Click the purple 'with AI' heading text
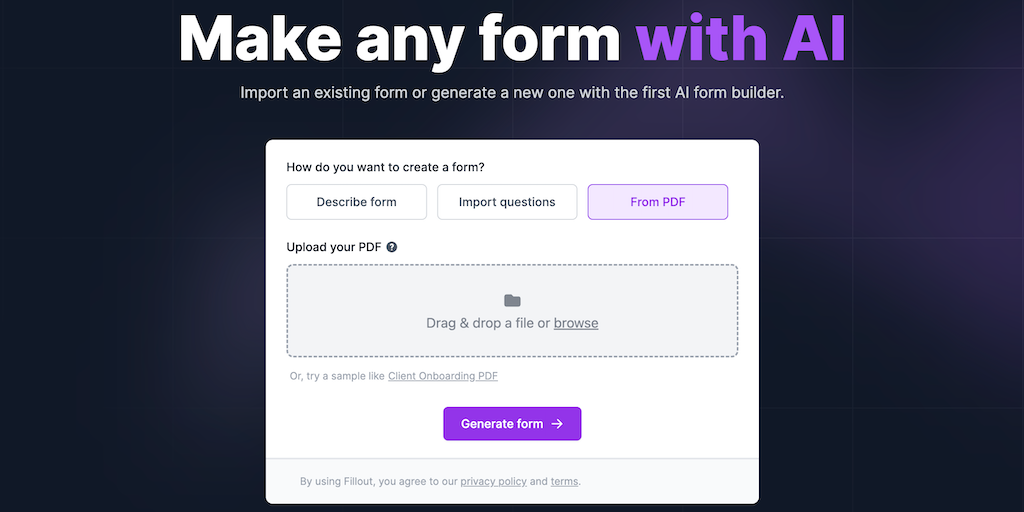 tap(741, 40)
